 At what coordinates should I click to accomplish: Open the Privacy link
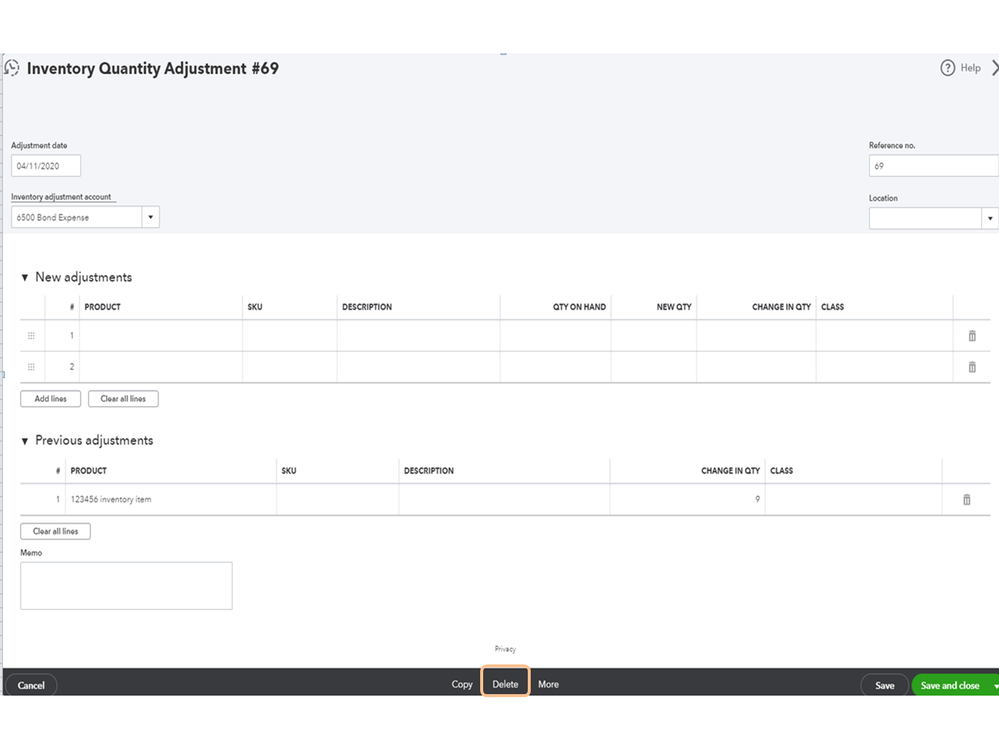click(x=505, y=649)
